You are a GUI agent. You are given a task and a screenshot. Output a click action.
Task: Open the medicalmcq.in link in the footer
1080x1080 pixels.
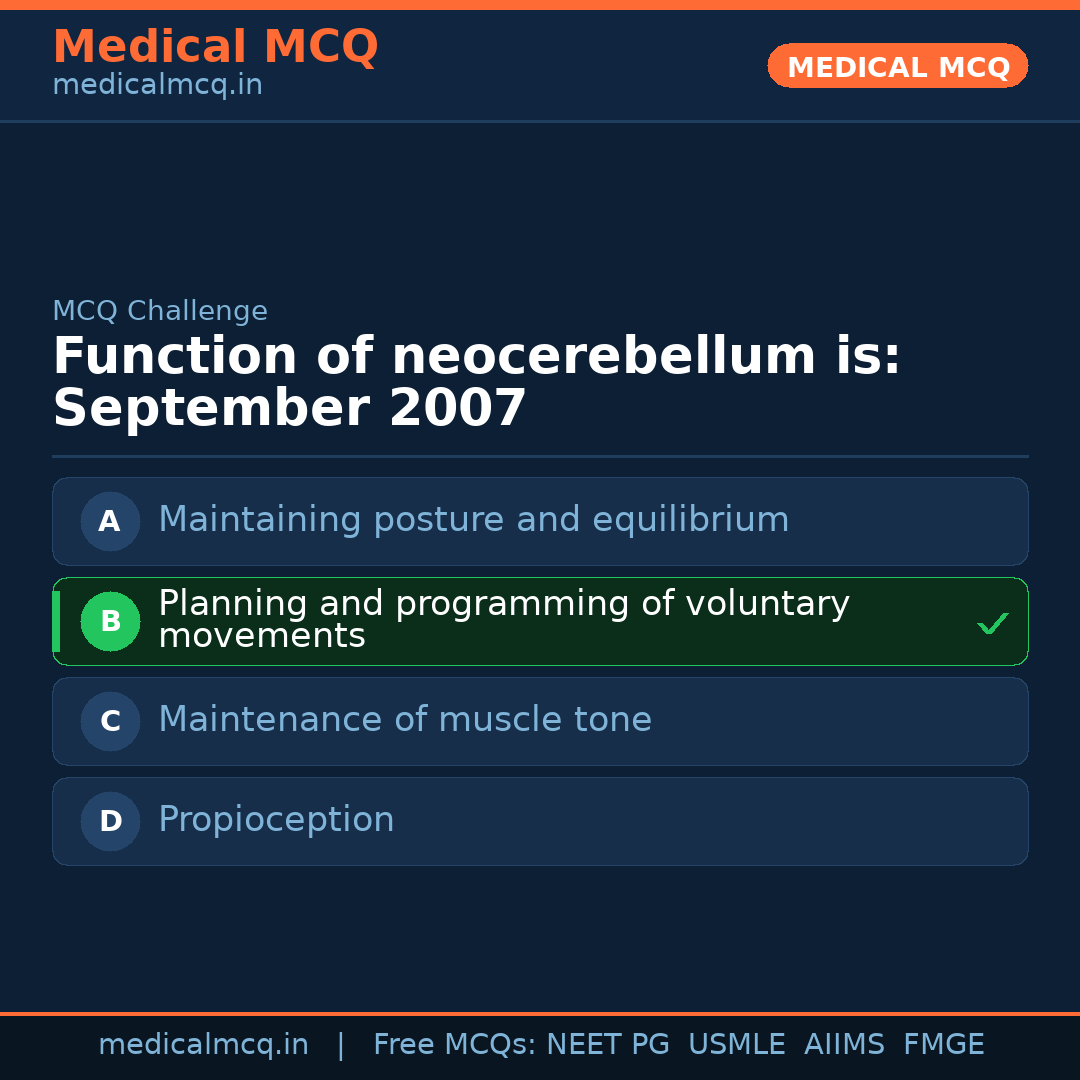(203, 1045)
